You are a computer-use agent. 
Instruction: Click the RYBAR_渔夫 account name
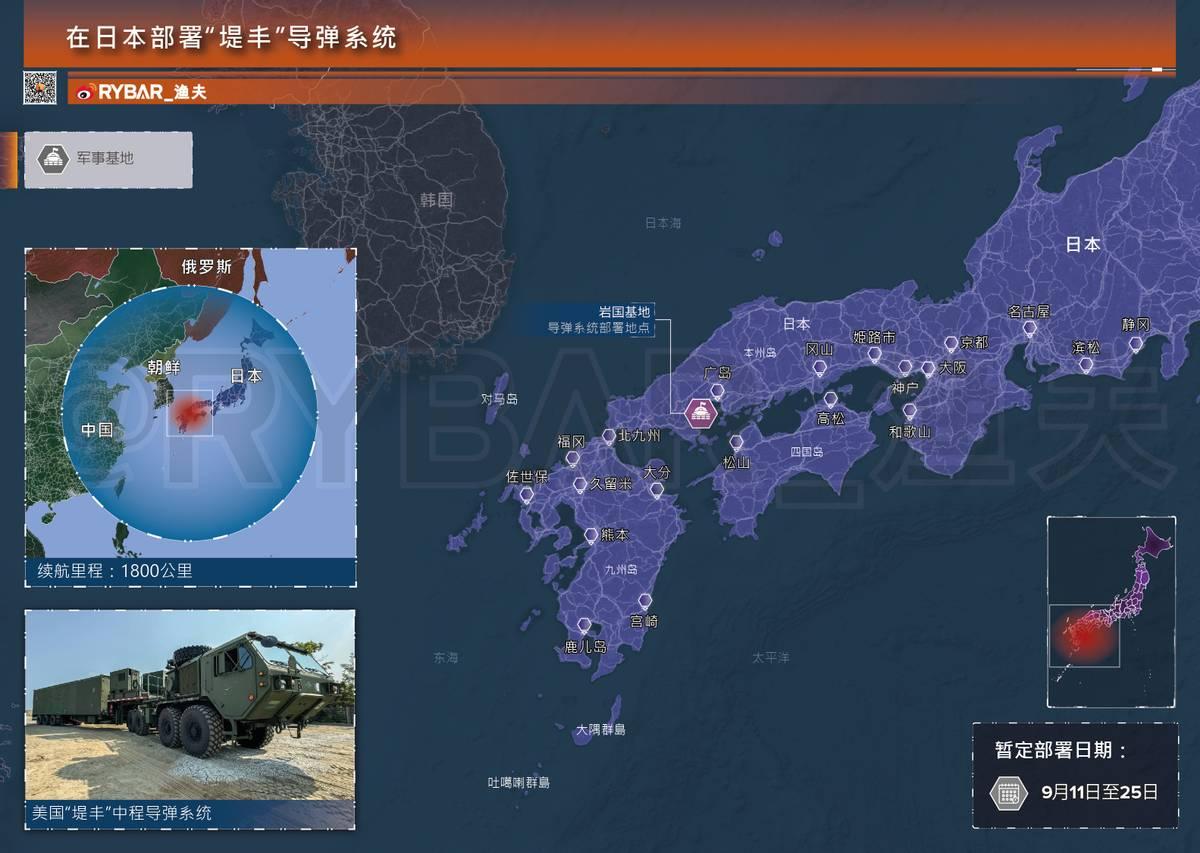[154, 92]
